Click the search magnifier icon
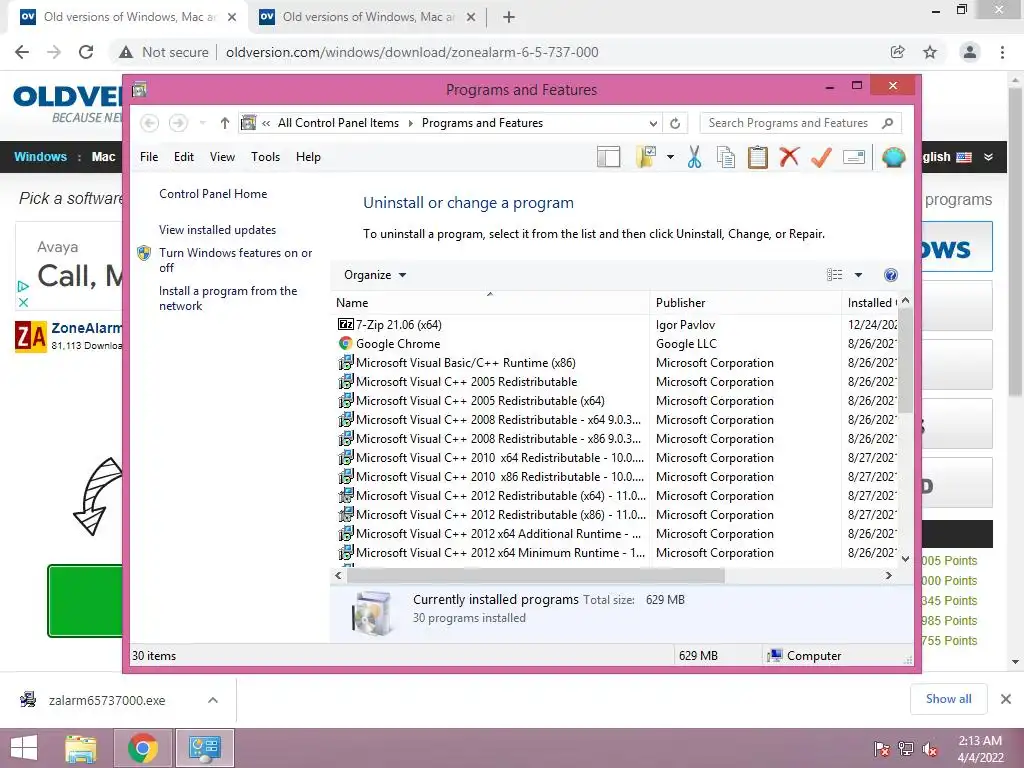Image resolution: width=1024 pixels, height=768 pixels. (x=887, y=123)
